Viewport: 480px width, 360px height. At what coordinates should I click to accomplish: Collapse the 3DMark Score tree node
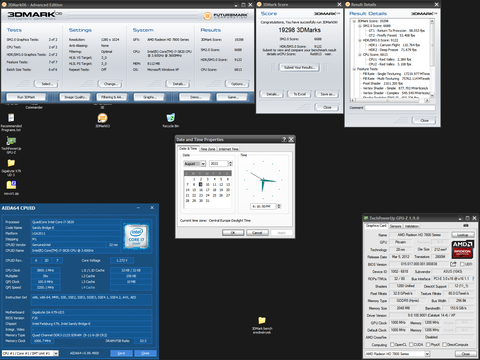[354, 21]
